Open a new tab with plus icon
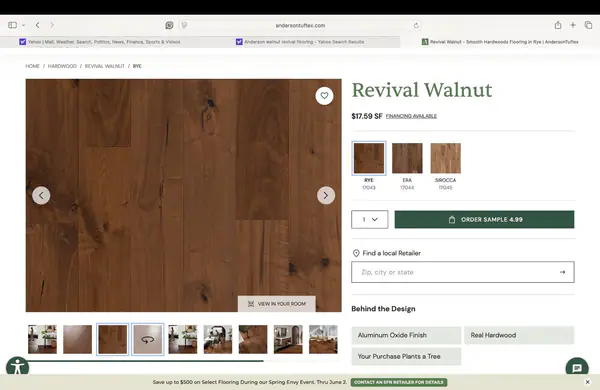Viewport: 600px width, 390px height. (573, 25)
